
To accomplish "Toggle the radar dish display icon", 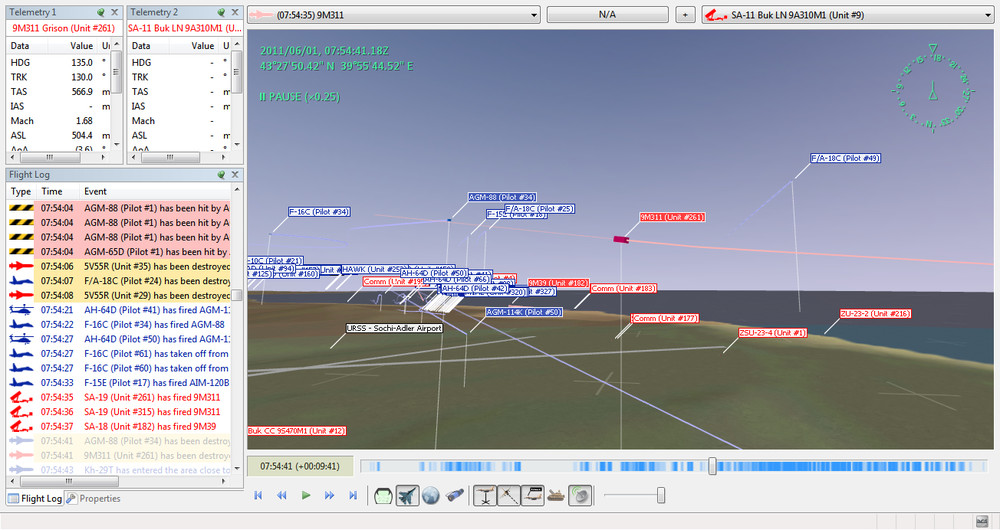I will tap(580, 496).
